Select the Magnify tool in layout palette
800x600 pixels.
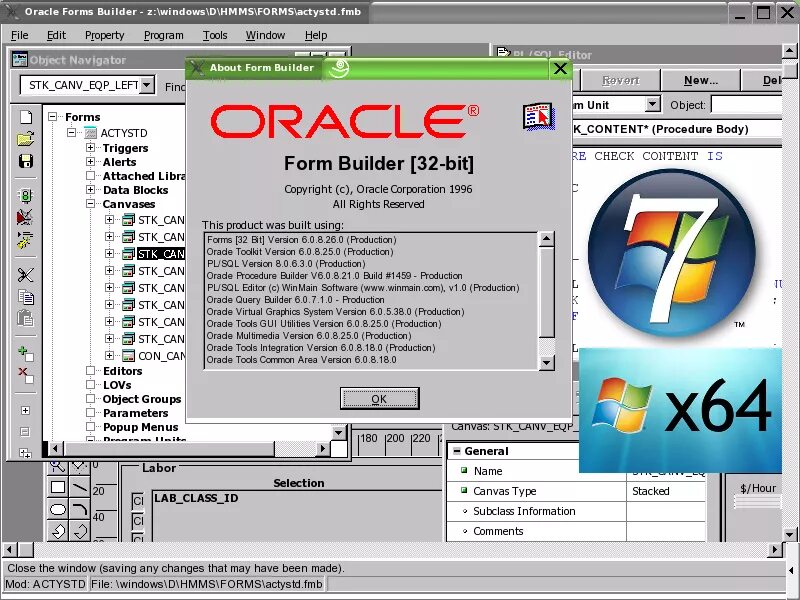(x=58, y=466)
